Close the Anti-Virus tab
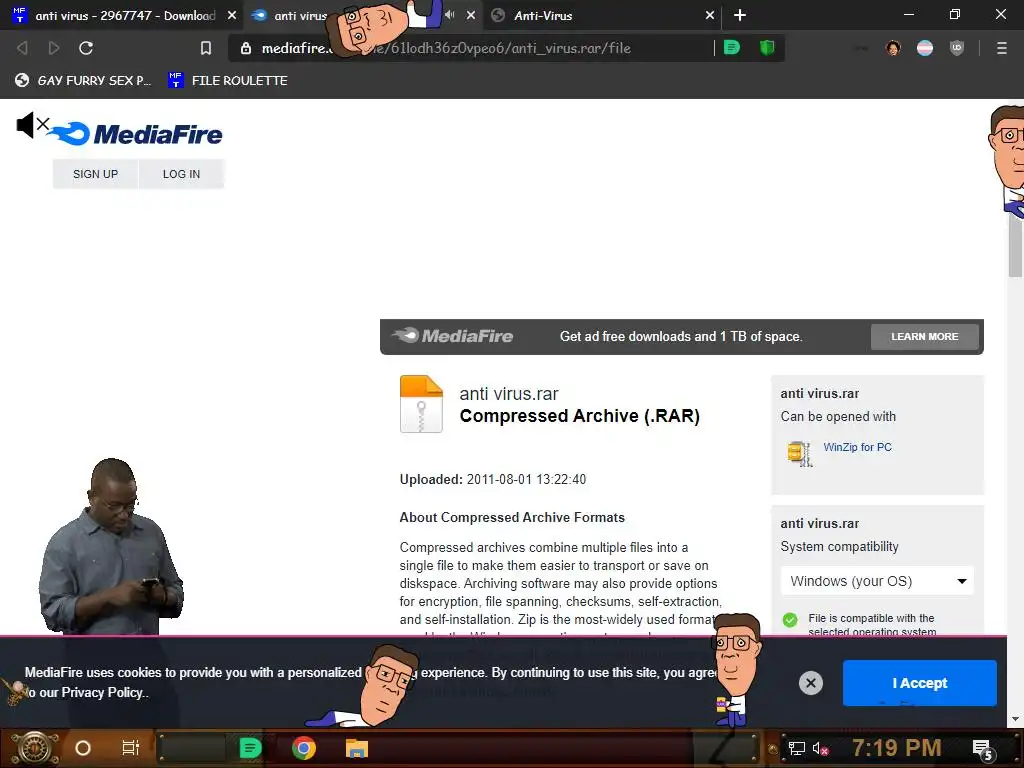Viewport: 1024px width, 768px height. [710, 15]
